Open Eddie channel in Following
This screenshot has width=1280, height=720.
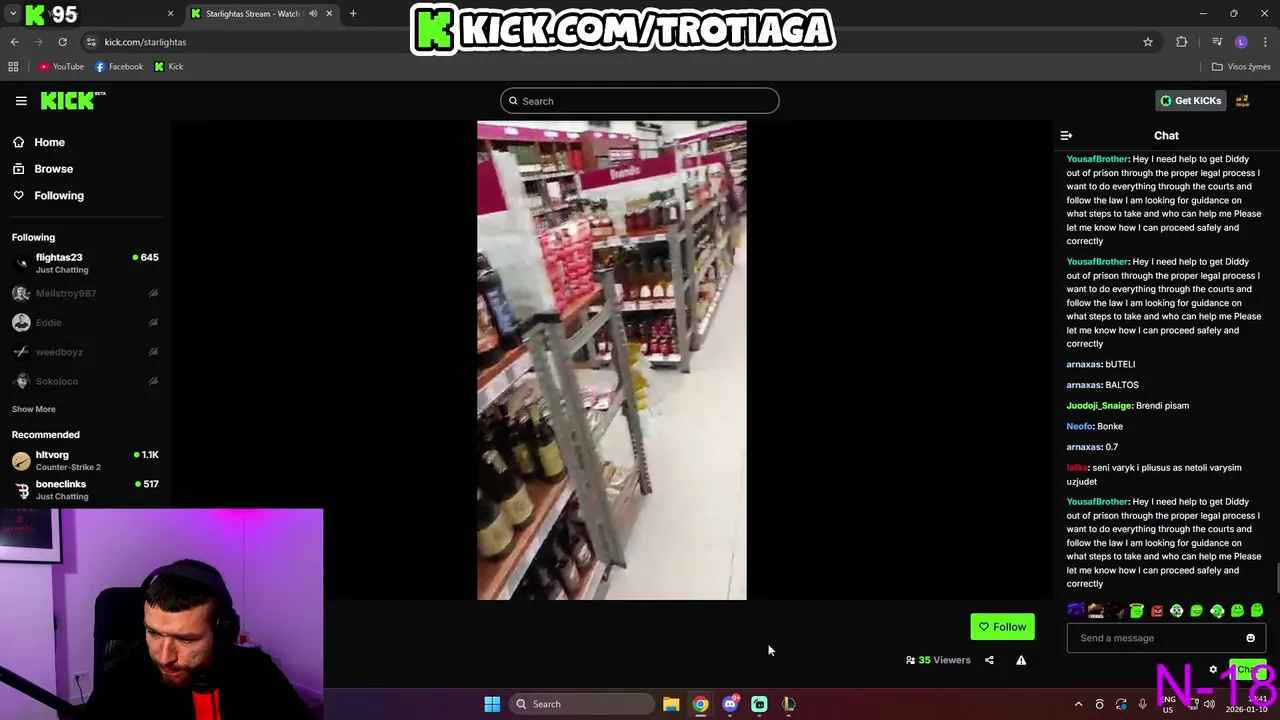(x=85, y=322)
